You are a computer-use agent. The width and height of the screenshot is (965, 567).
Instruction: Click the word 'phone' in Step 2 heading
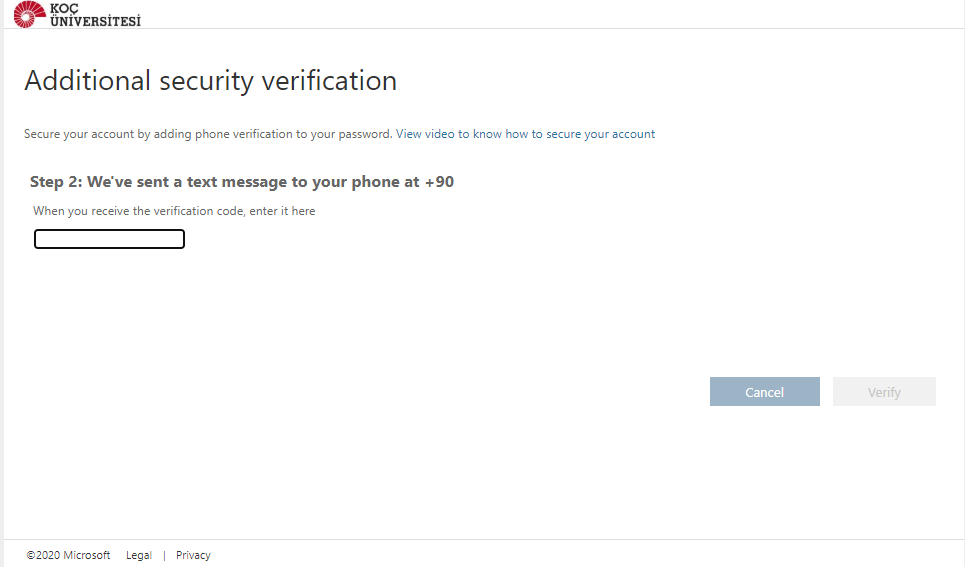[x=374, y=182]
